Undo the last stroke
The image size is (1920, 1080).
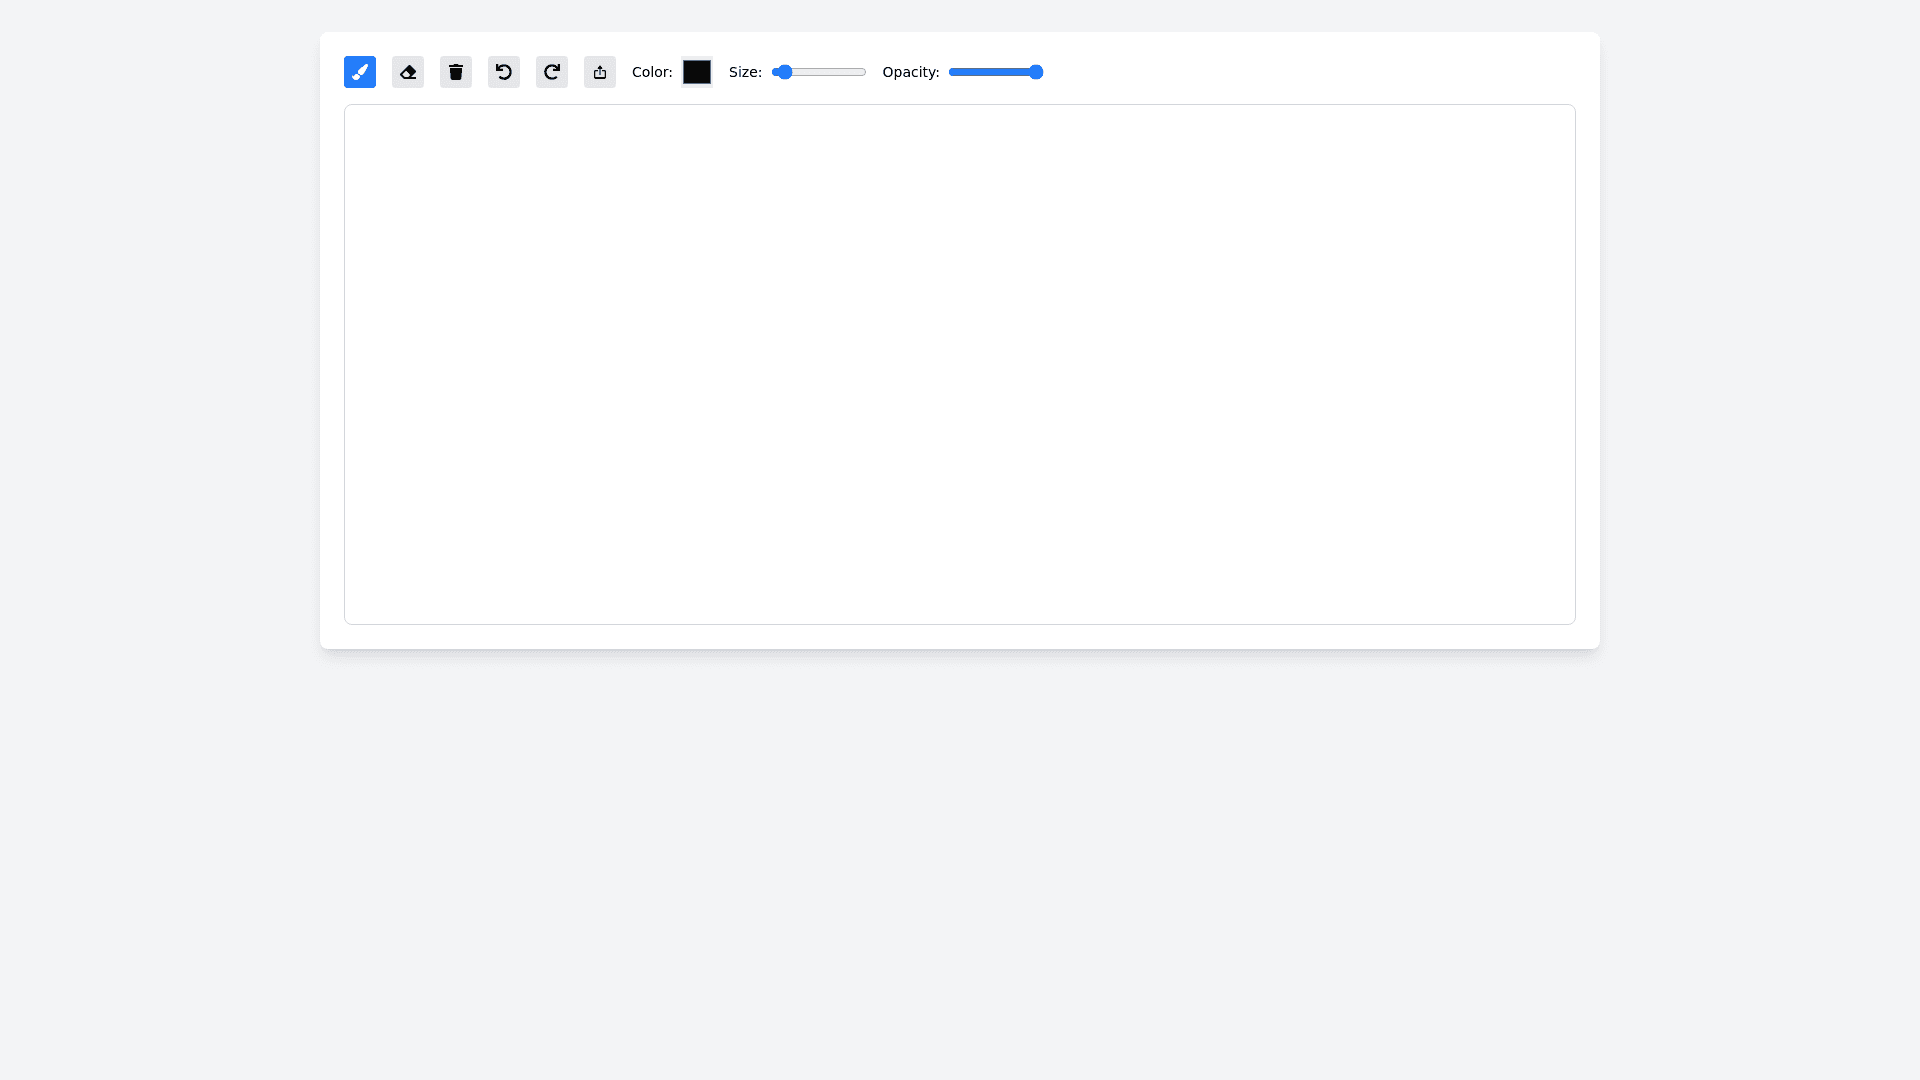click(504, 72)
